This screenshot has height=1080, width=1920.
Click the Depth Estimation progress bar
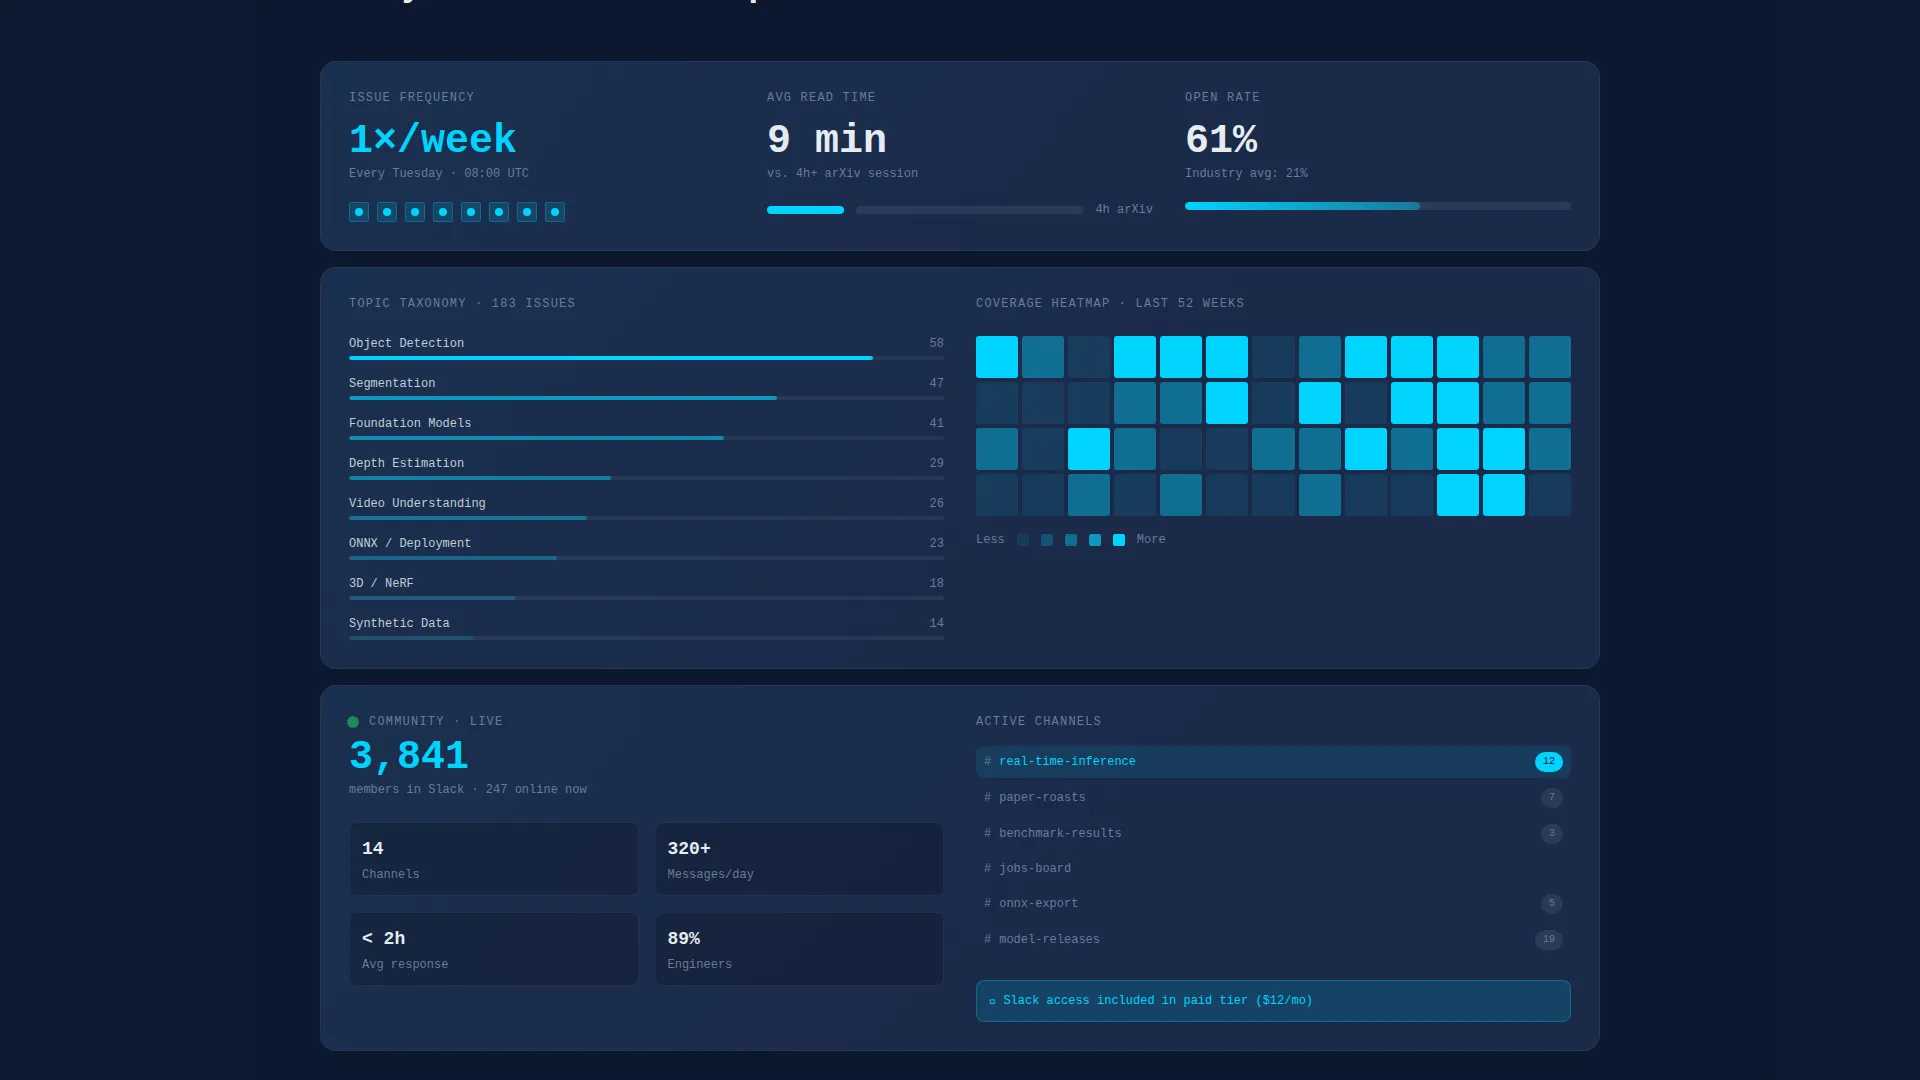tap(646, 478)
